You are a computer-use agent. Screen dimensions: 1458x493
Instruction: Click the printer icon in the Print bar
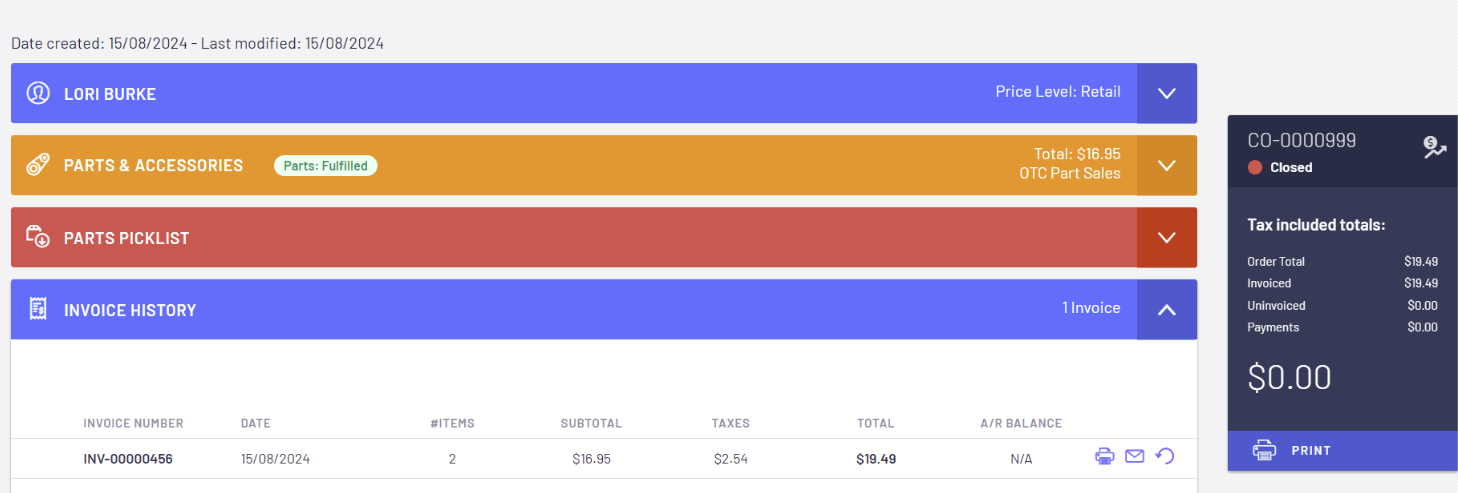[1264, 450]
